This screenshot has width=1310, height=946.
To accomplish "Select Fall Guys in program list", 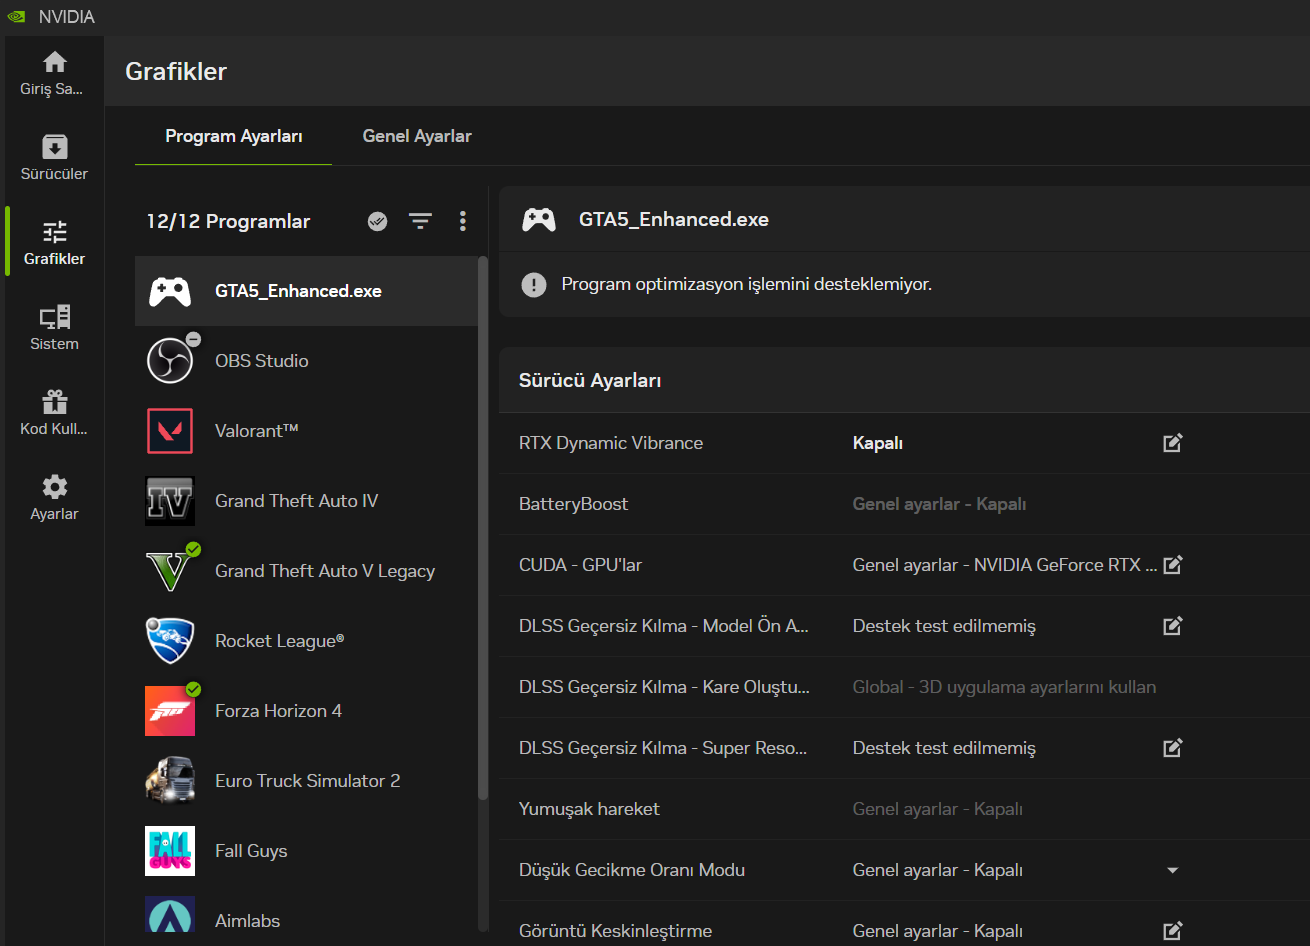I will tap(306, 851).
